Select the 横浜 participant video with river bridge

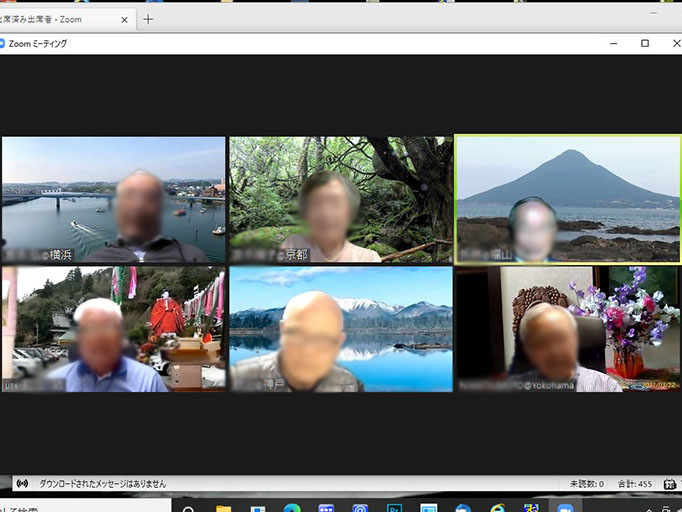113,199
